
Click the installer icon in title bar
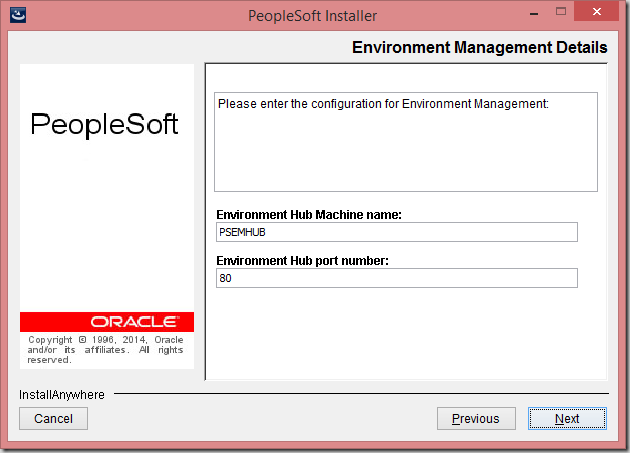tap(18, 15)
